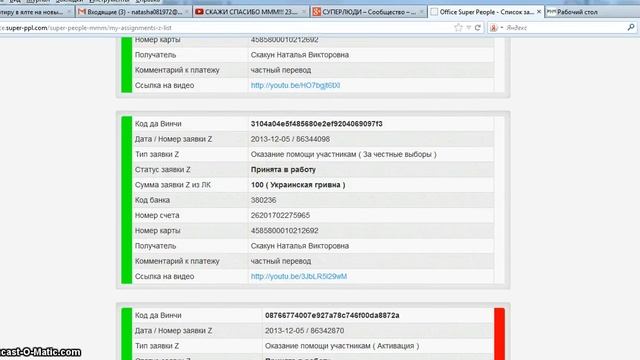640x360 pixels.
Task: Click the date 2013-12-05 / 86342870
Action: coord(304,331)
